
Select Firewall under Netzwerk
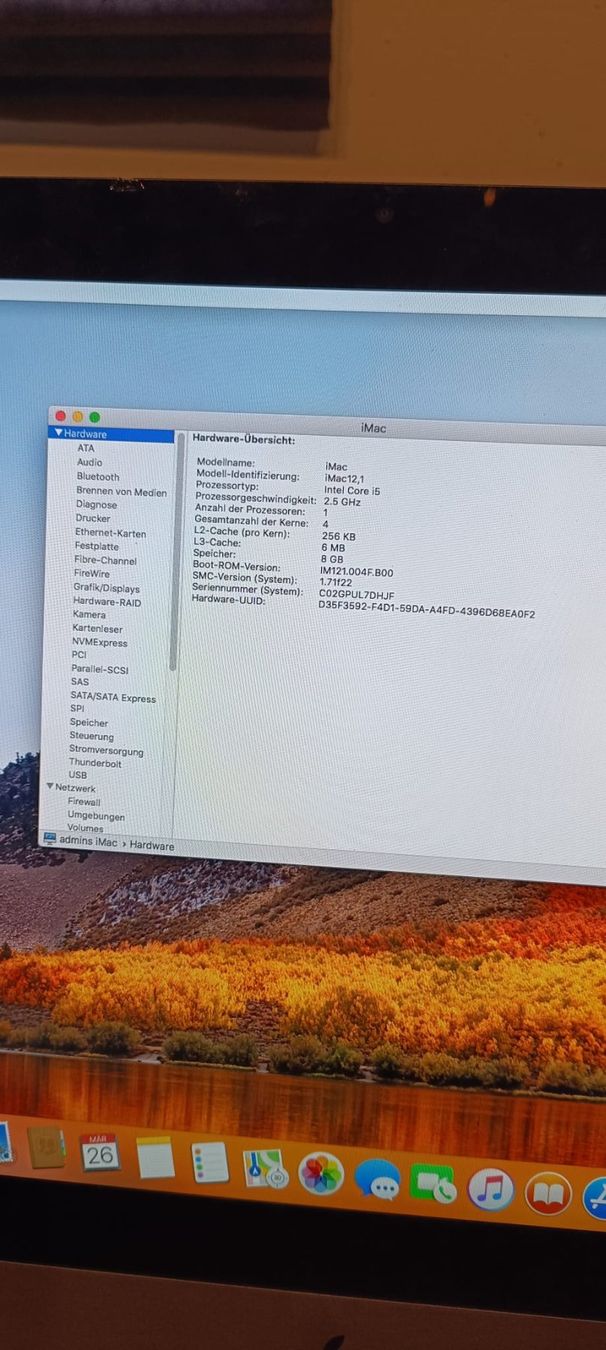pyautogui.click(x=84, y=802)
